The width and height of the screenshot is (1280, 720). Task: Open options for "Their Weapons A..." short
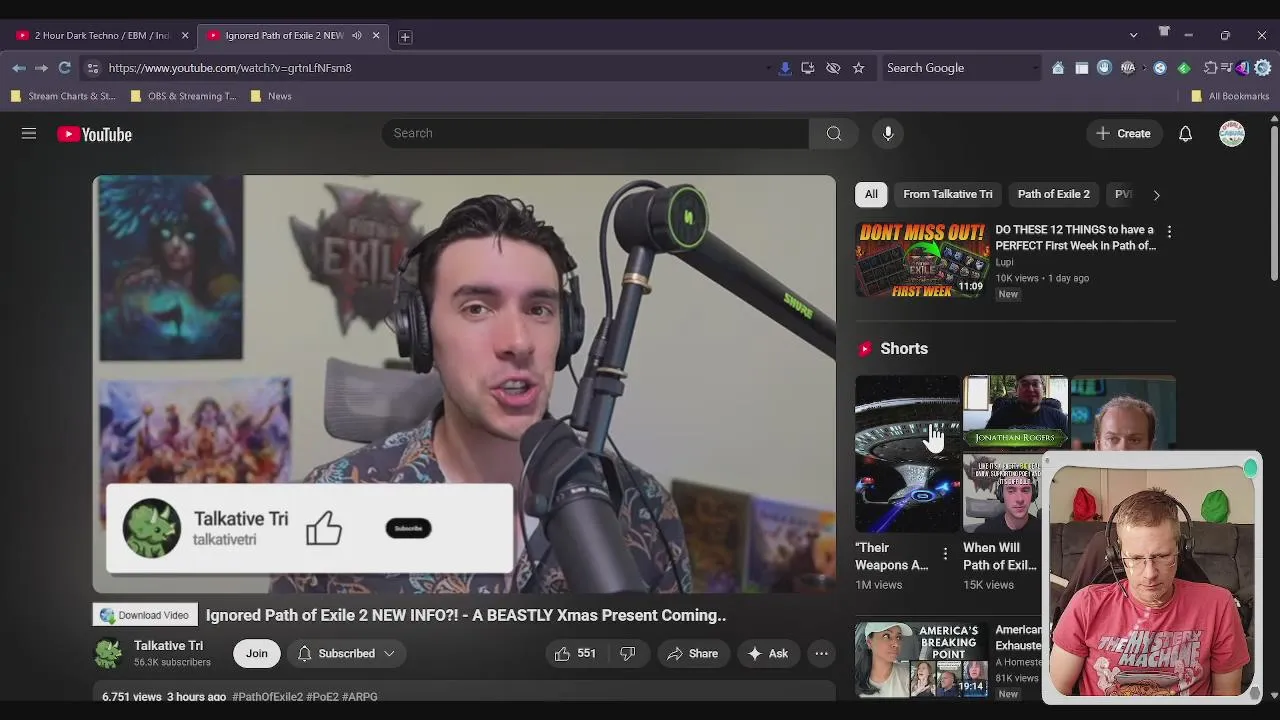point(945,553)
